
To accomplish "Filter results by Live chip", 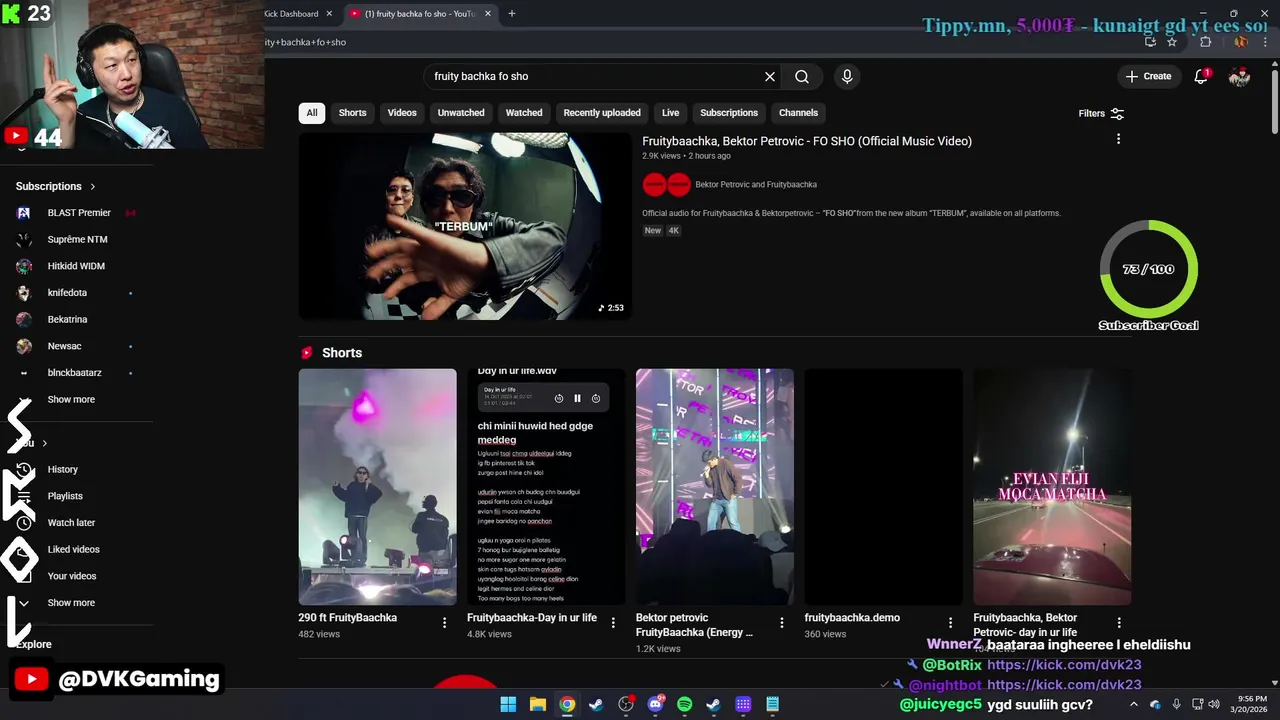I will coord(670,113).
